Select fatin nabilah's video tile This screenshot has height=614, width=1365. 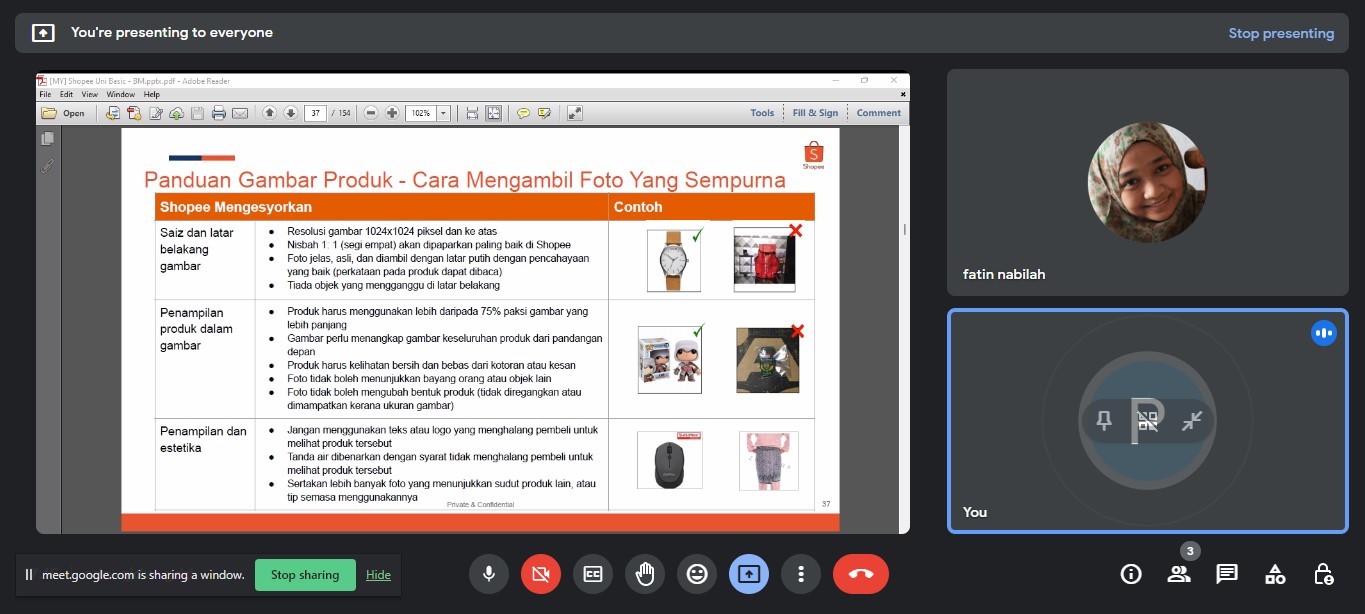(x=1148, y=183)
